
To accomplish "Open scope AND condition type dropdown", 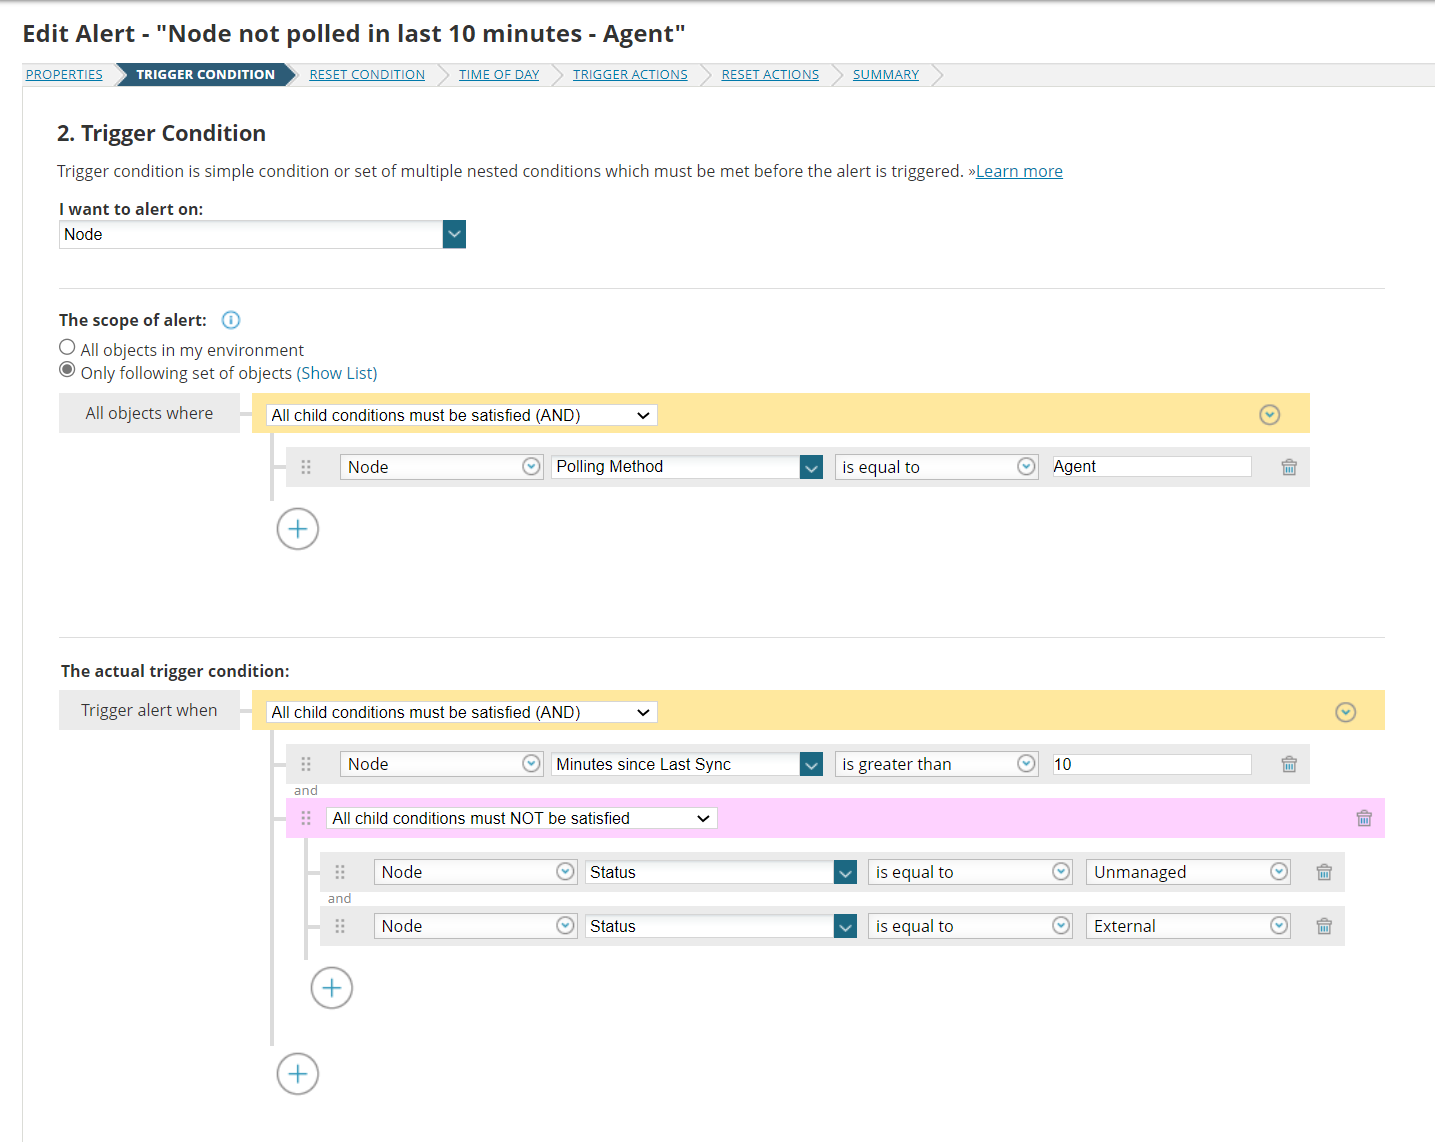I will click(x=462, y=415).
